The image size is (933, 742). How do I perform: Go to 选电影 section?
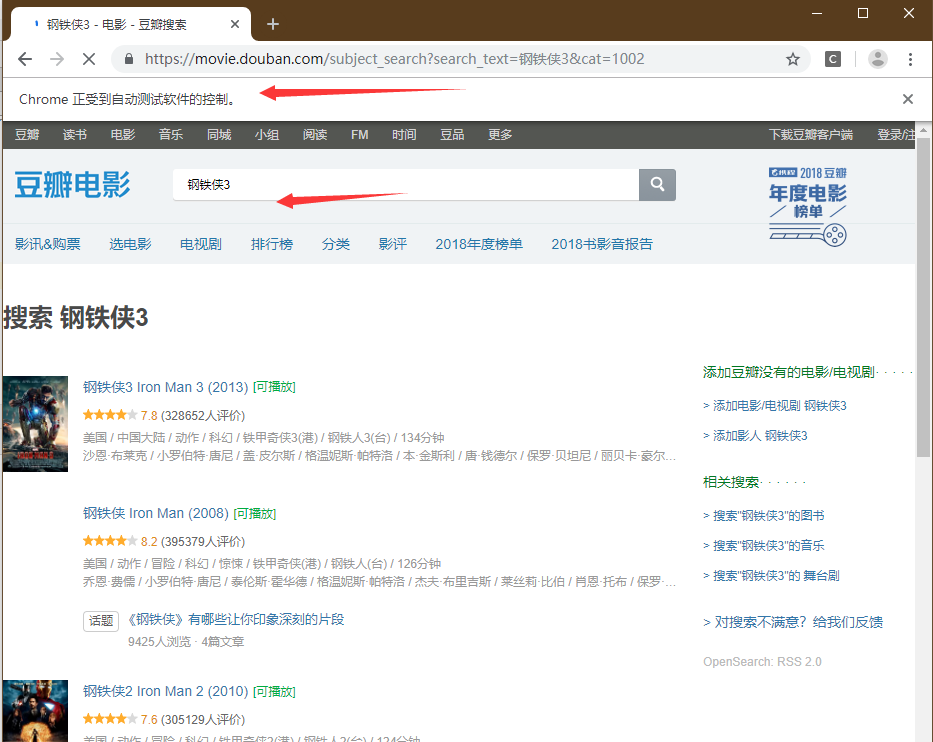(x=130, y=244)
